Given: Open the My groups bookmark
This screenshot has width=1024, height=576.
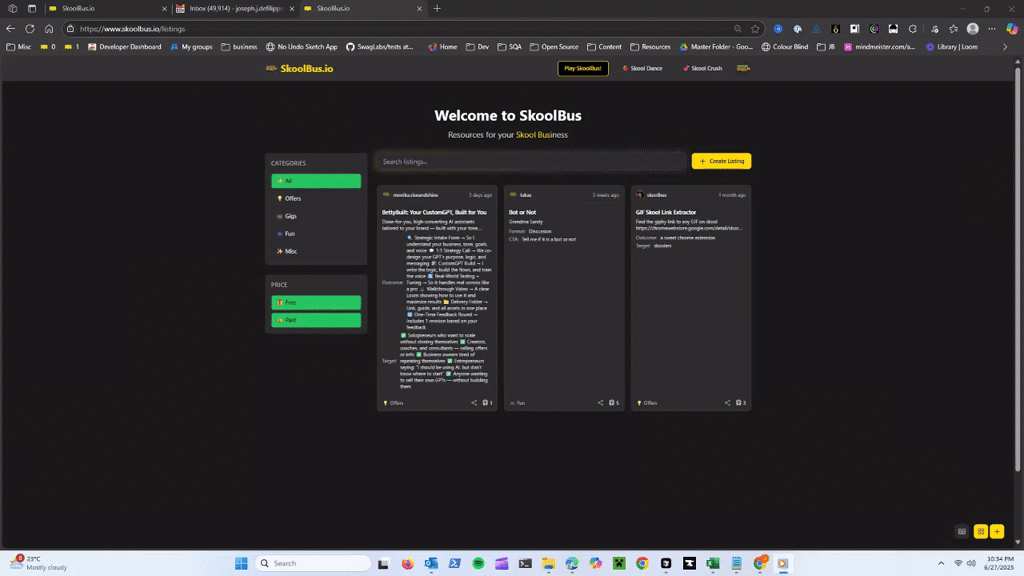Looking at the screenshot, I should 191,47.
